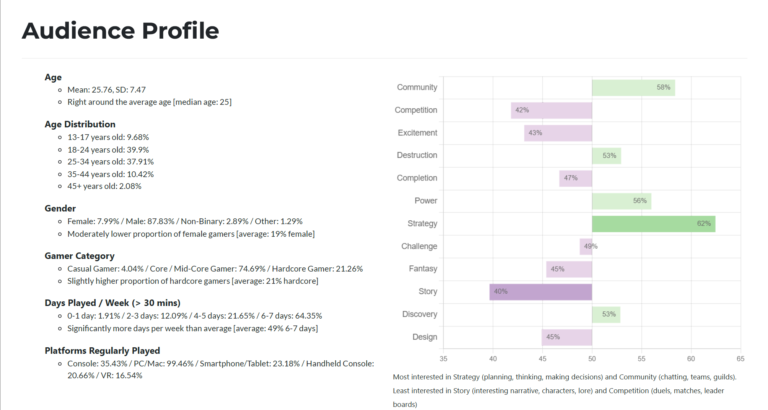Image resolution: width=768 pixels, height=410 pixels.
Task: Select the Competition 42% bar
Action: [x=551, y=110]
